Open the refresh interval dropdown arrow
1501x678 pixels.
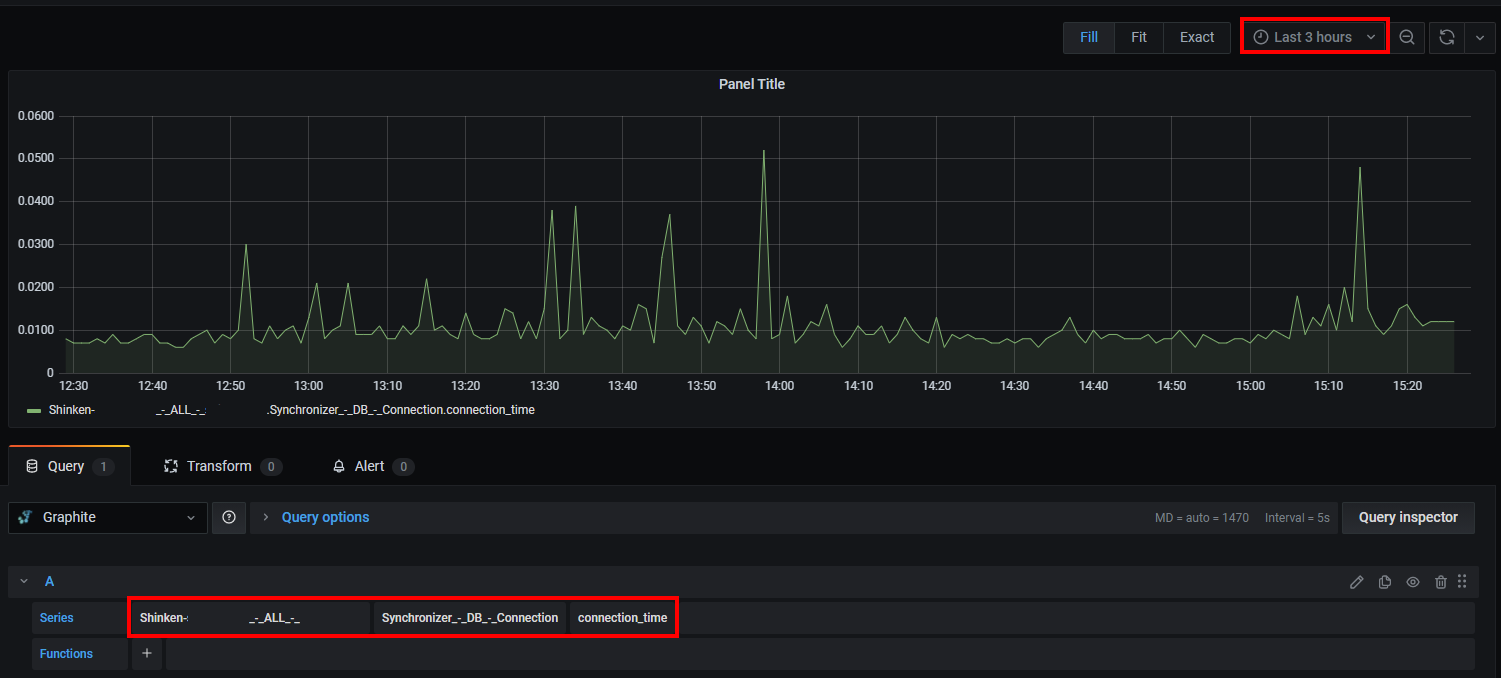coord(1480,37)
